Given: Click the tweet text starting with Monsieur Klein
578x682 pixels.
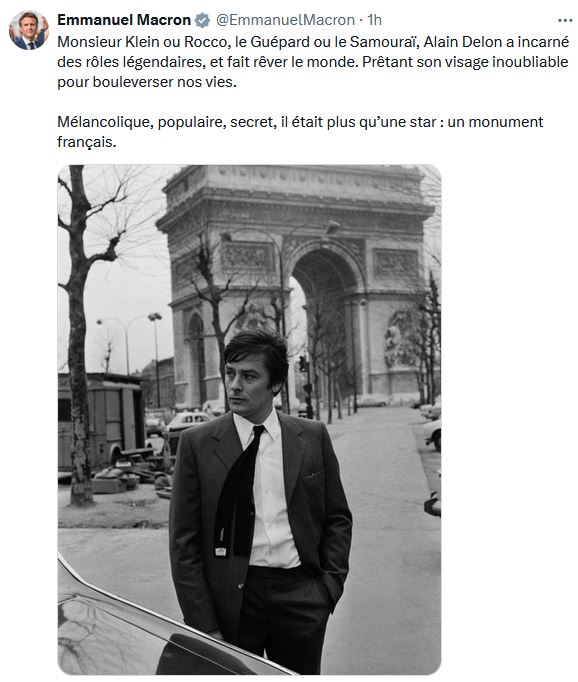Looking at the screenshot, I should (313, 62).
